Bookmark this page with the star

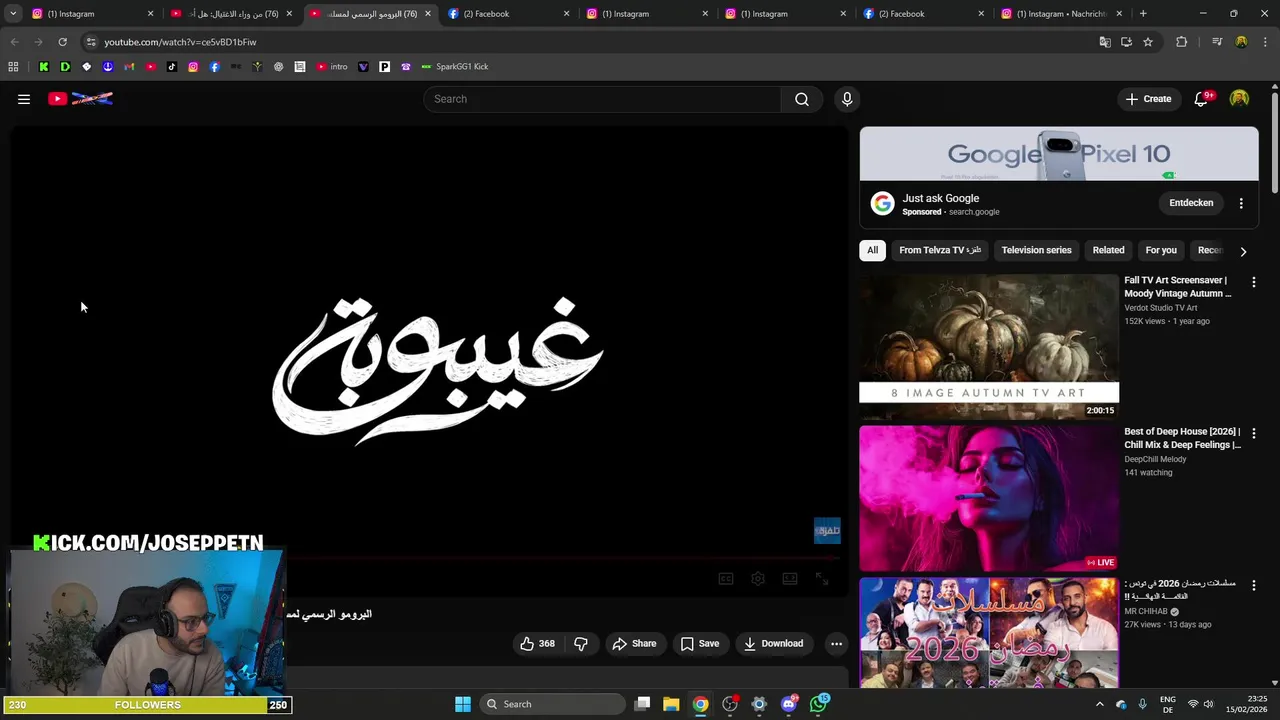click(1148, 42)
